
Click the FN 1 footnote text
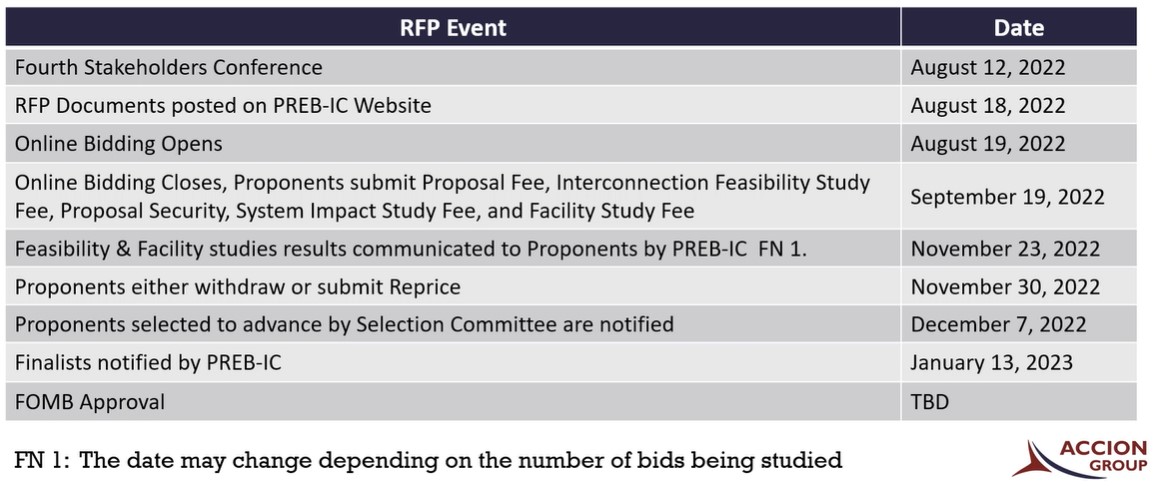point(428,460)
